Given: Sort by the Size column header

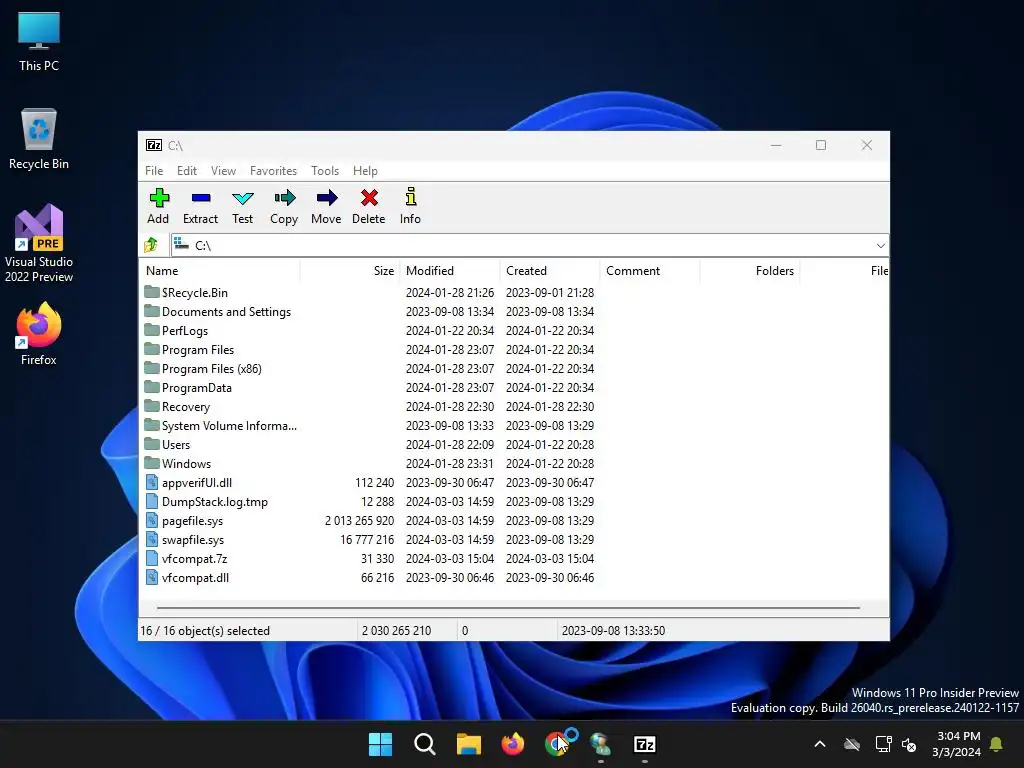Looking at the screenshot, I should [350, 270].
